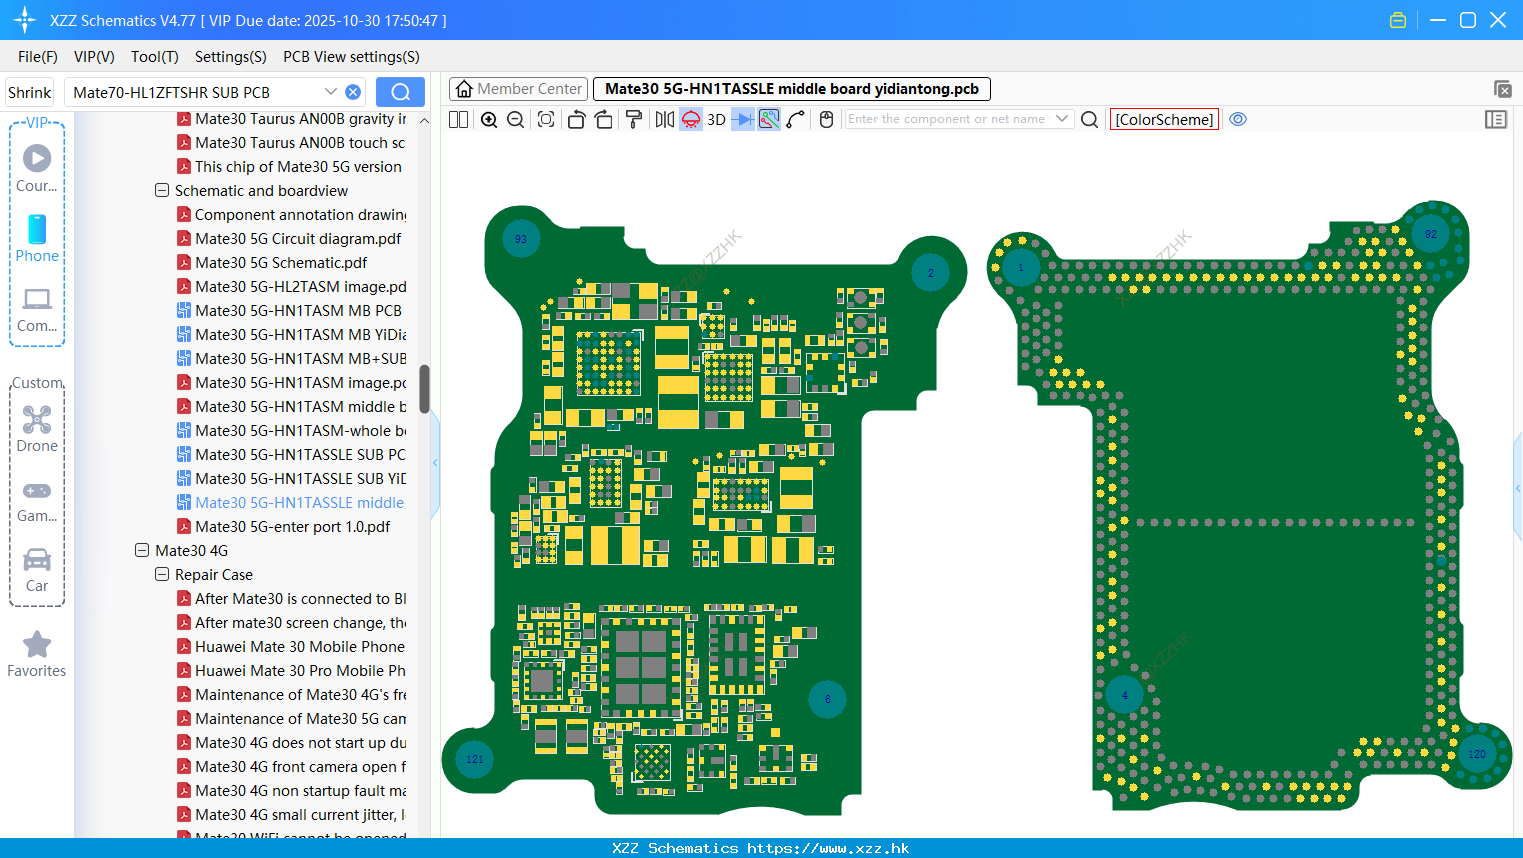Image resolution: width=1523 pixels, height=858 pixels.
Task: Collapse left panel via splitter handle
Action: pyautogui.click(x=435, y=462)
